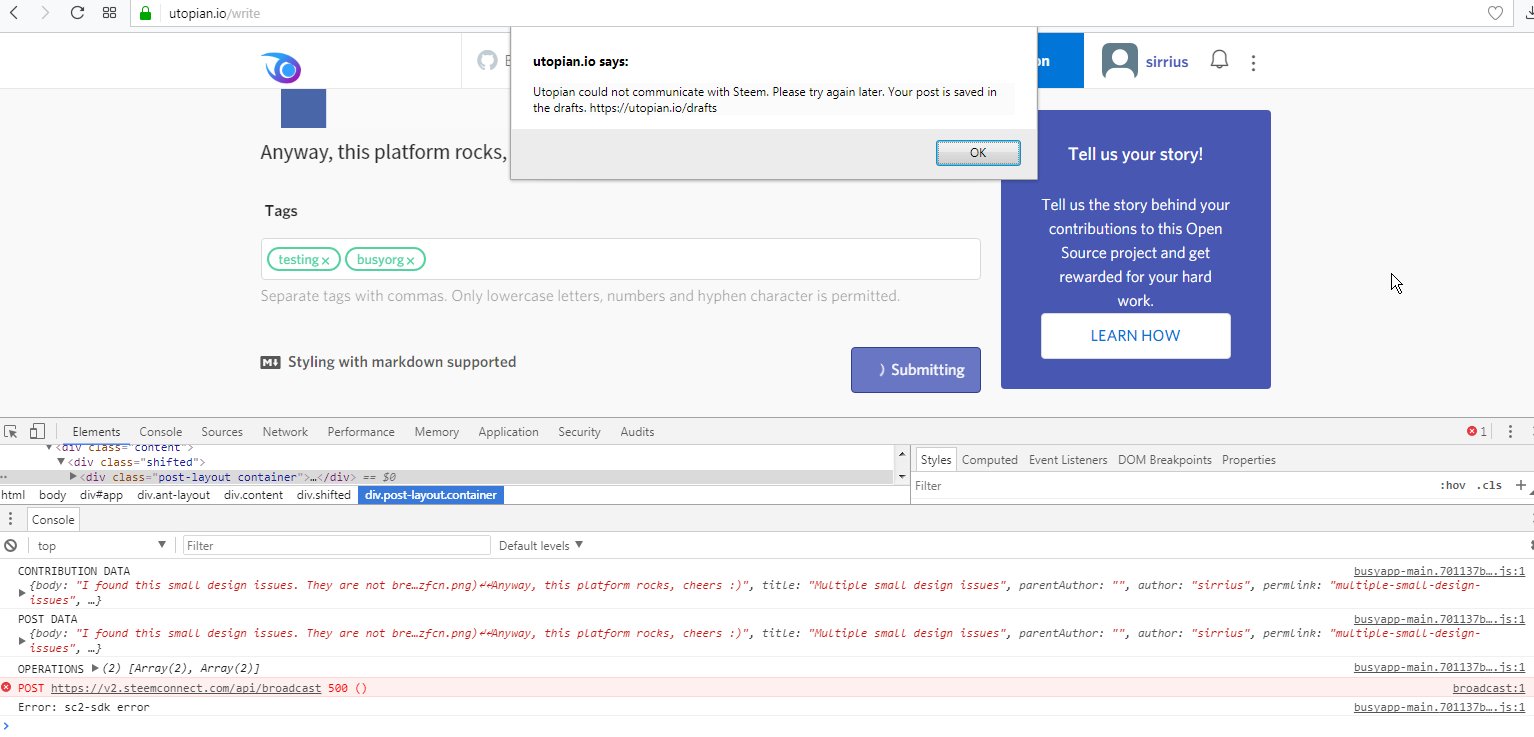
Task: Select the DOM Breakpoints tab
Action: pyautogui.click(x=1165, y=460)
